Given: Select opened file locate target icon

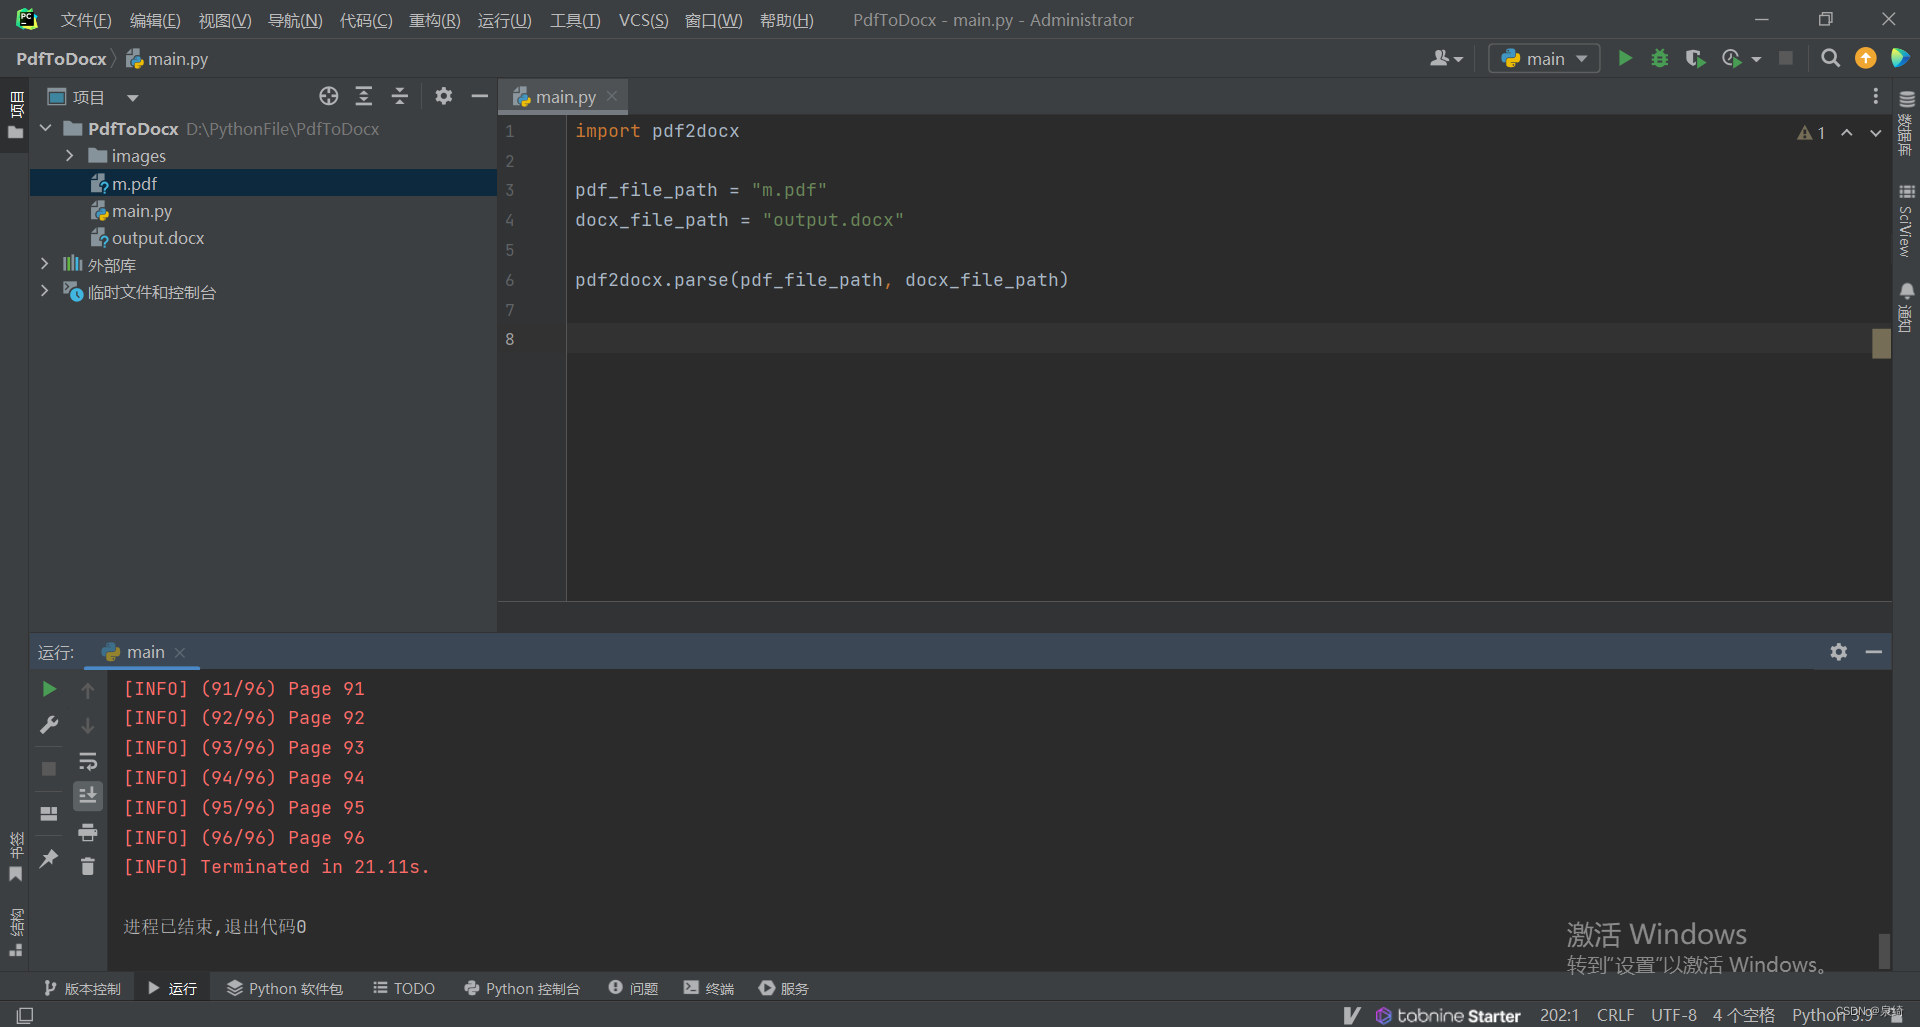Looking at the screenshot, I should [329, 96].
